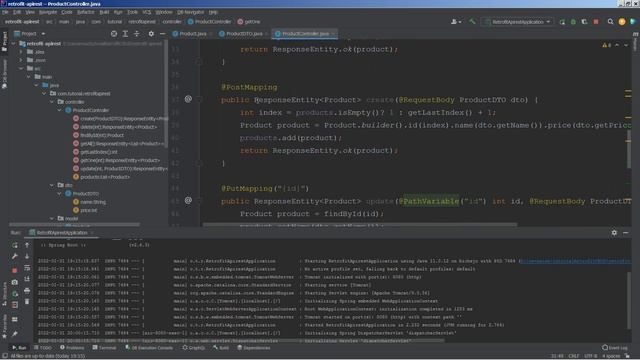
Task: Collapse the main folder in the tree
Action: tap(29, 77)
